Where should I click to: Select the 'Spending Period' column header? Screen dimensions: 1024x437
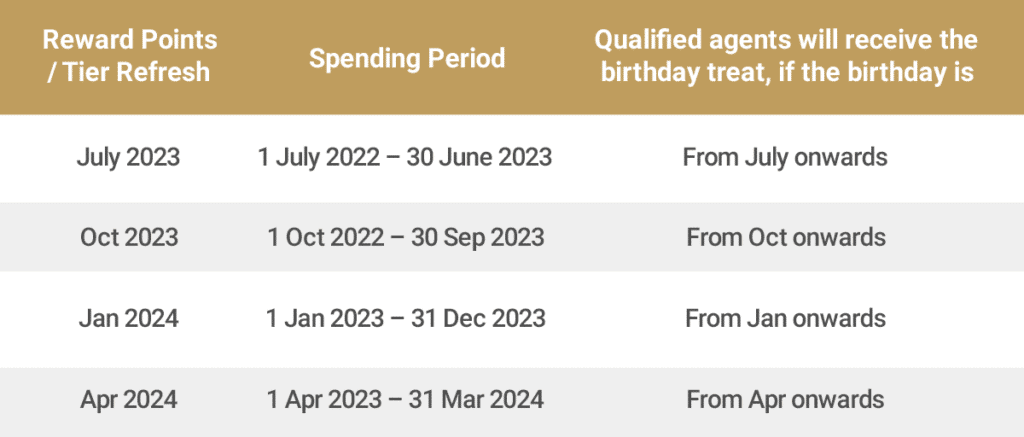pos(408,58)
